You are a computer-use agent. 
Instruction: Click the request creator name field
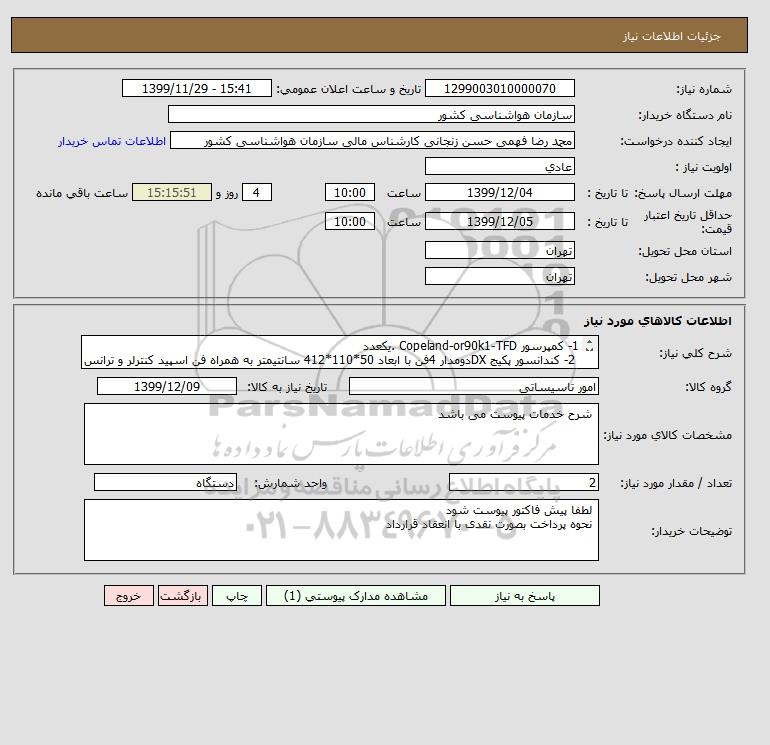click(x=372, y=140)
